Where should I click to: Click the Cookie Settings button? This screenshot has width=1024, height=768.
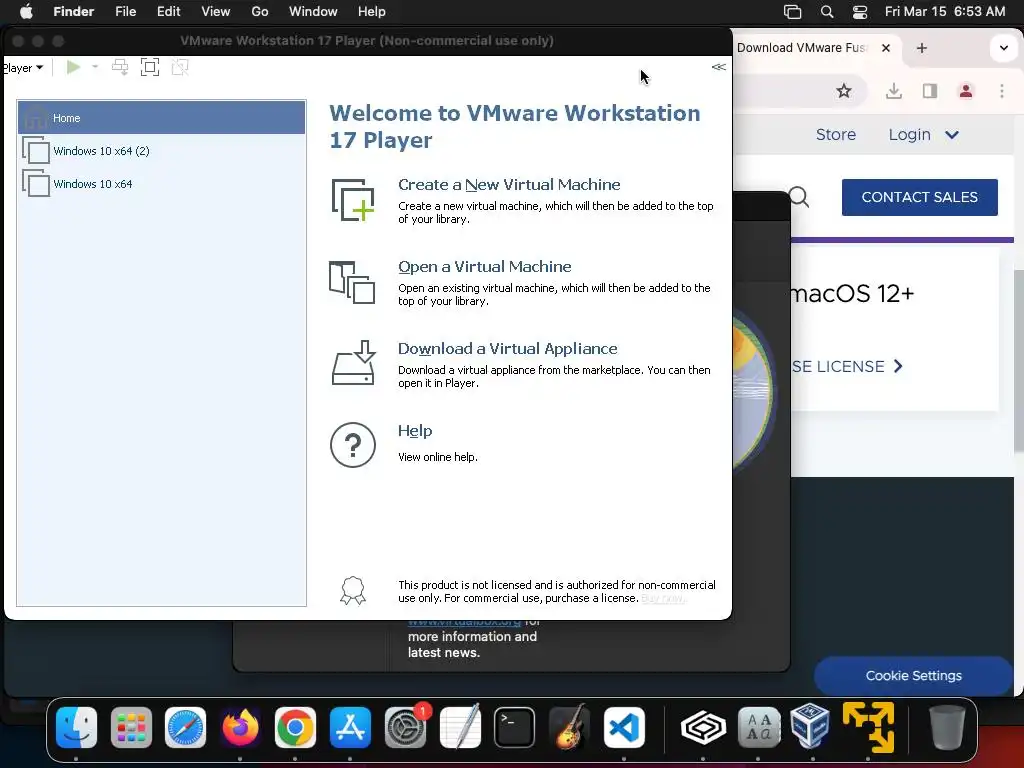tap(913, 676)
